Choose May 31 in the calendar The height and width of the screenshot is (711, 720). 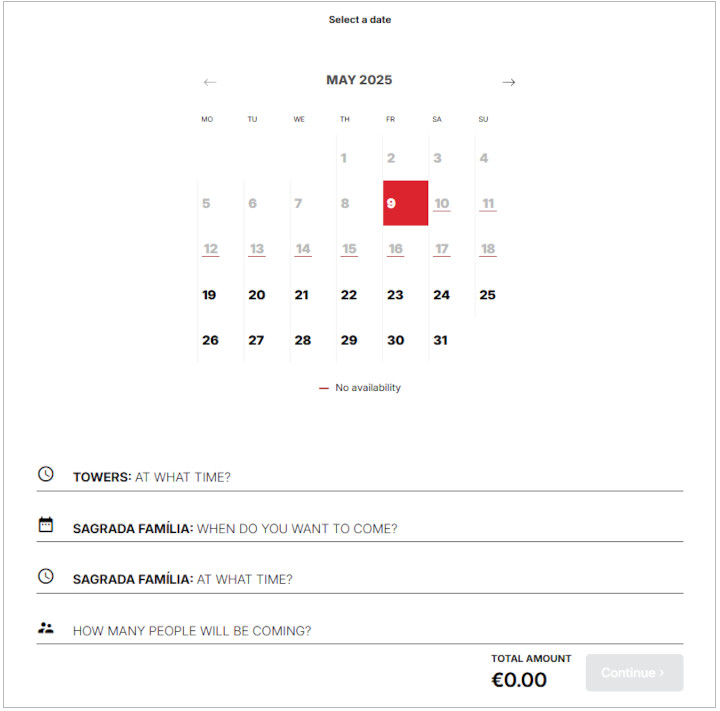441,340
